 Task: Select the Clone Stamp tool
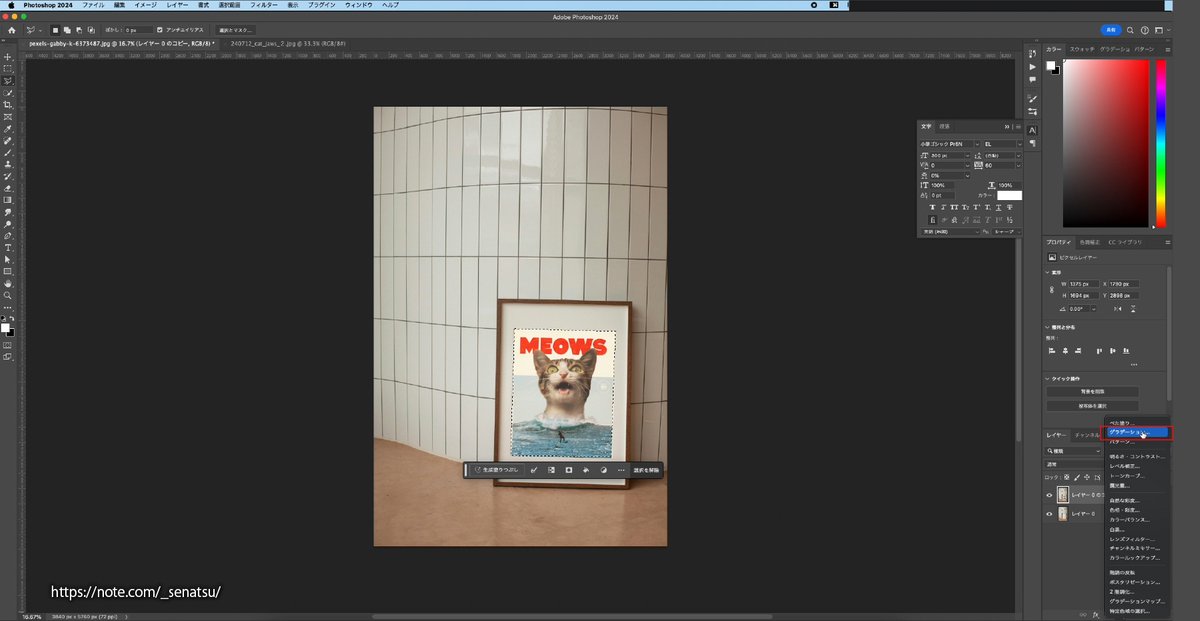tap(8, 164)
